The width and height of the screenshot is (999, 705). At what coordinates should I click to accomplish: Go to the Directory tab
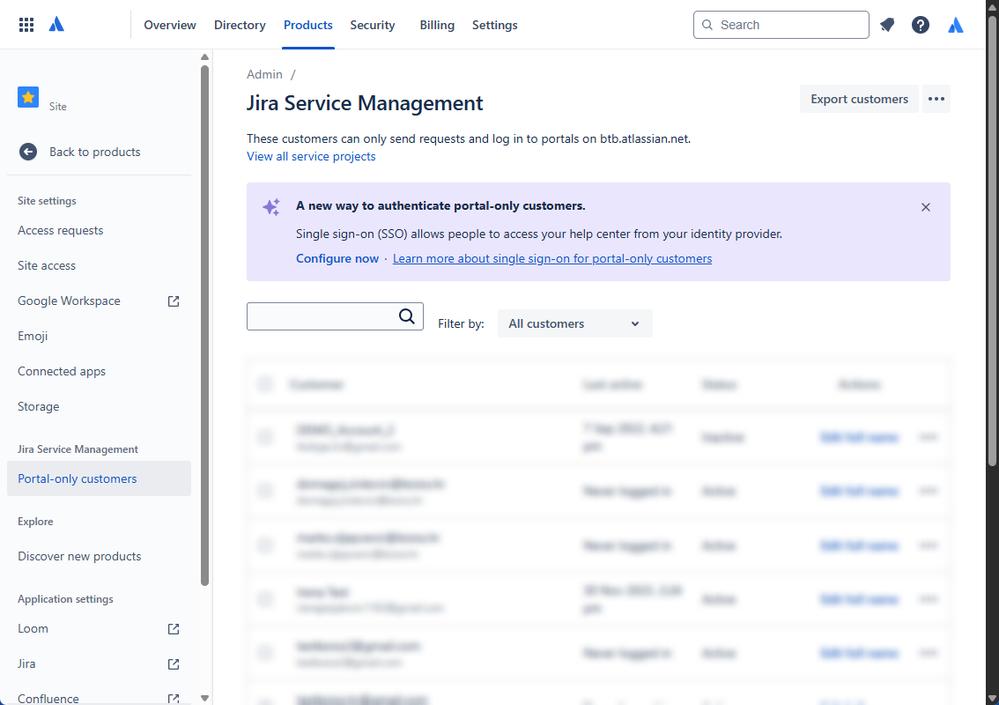tap(240, 25)
